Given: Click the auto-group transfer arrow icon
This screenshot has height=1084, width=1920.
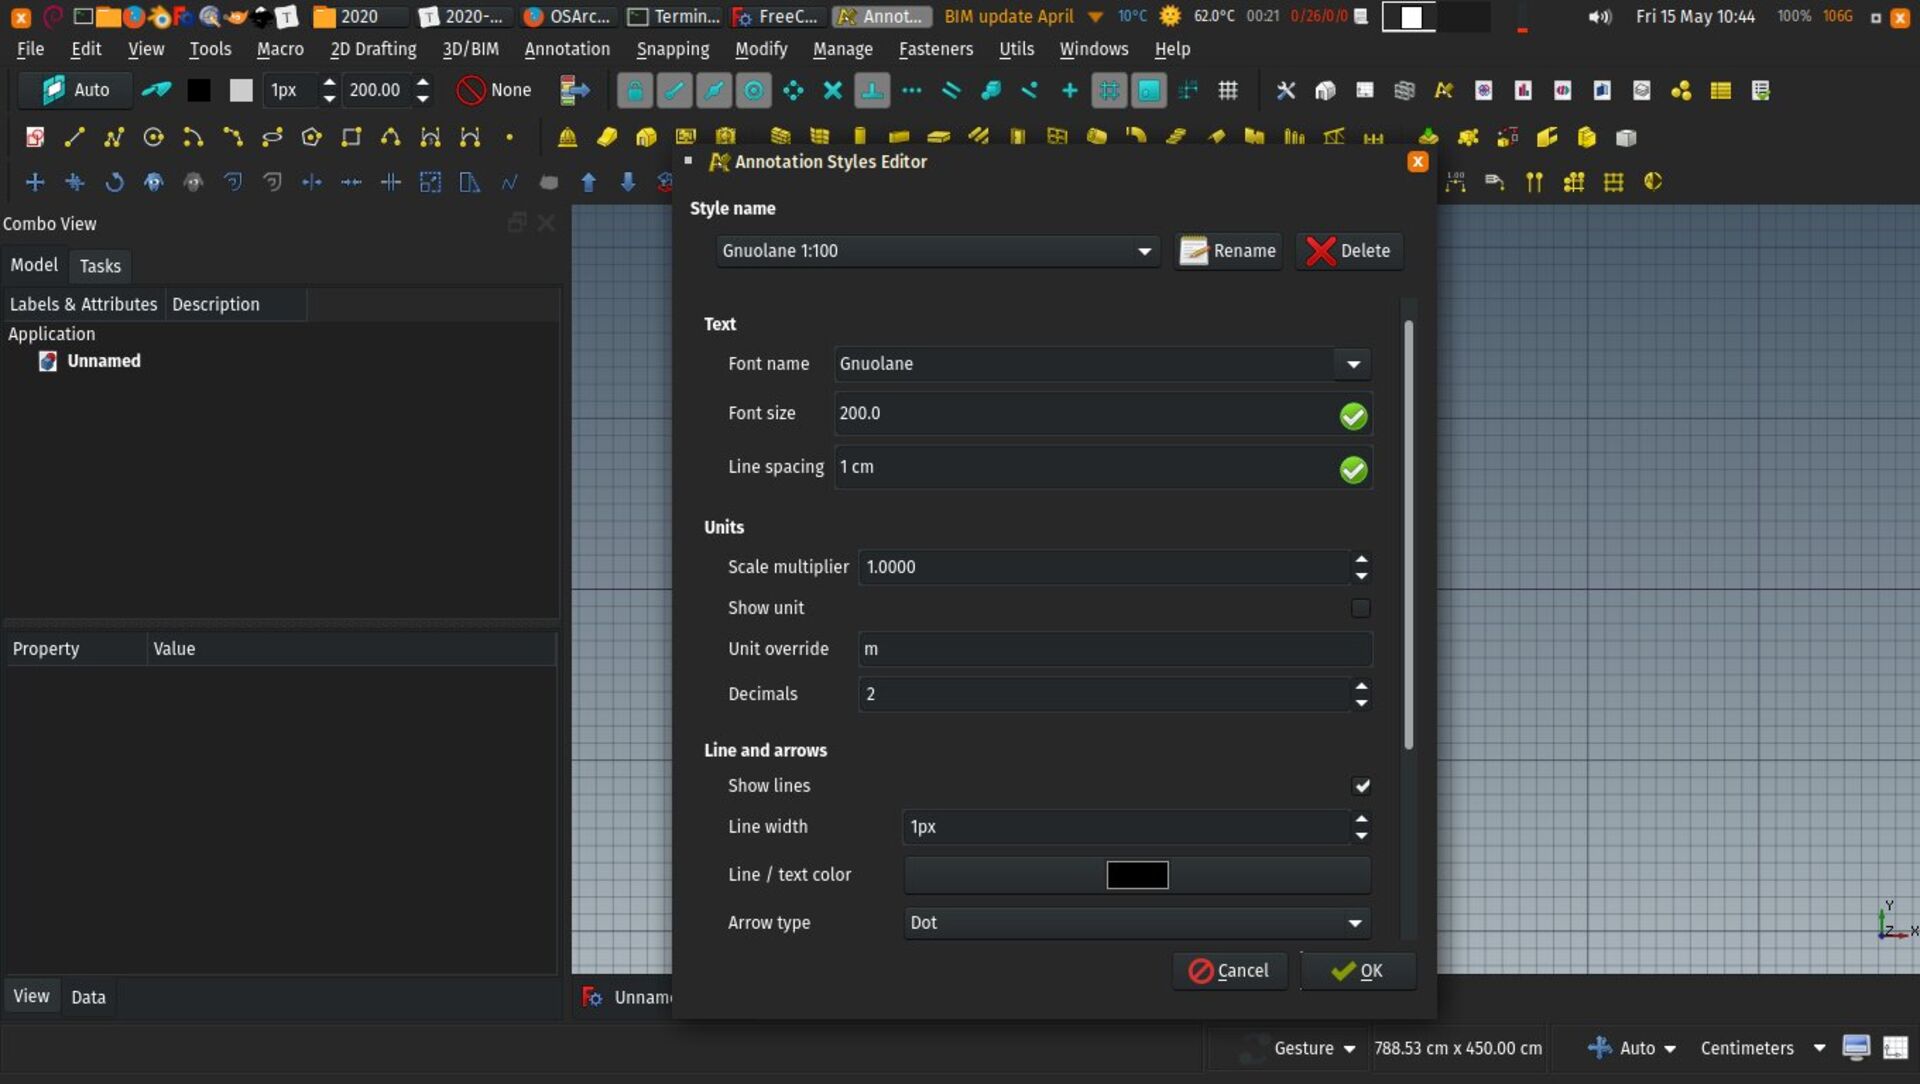Looking at the screenshot, I should point(575,91).
